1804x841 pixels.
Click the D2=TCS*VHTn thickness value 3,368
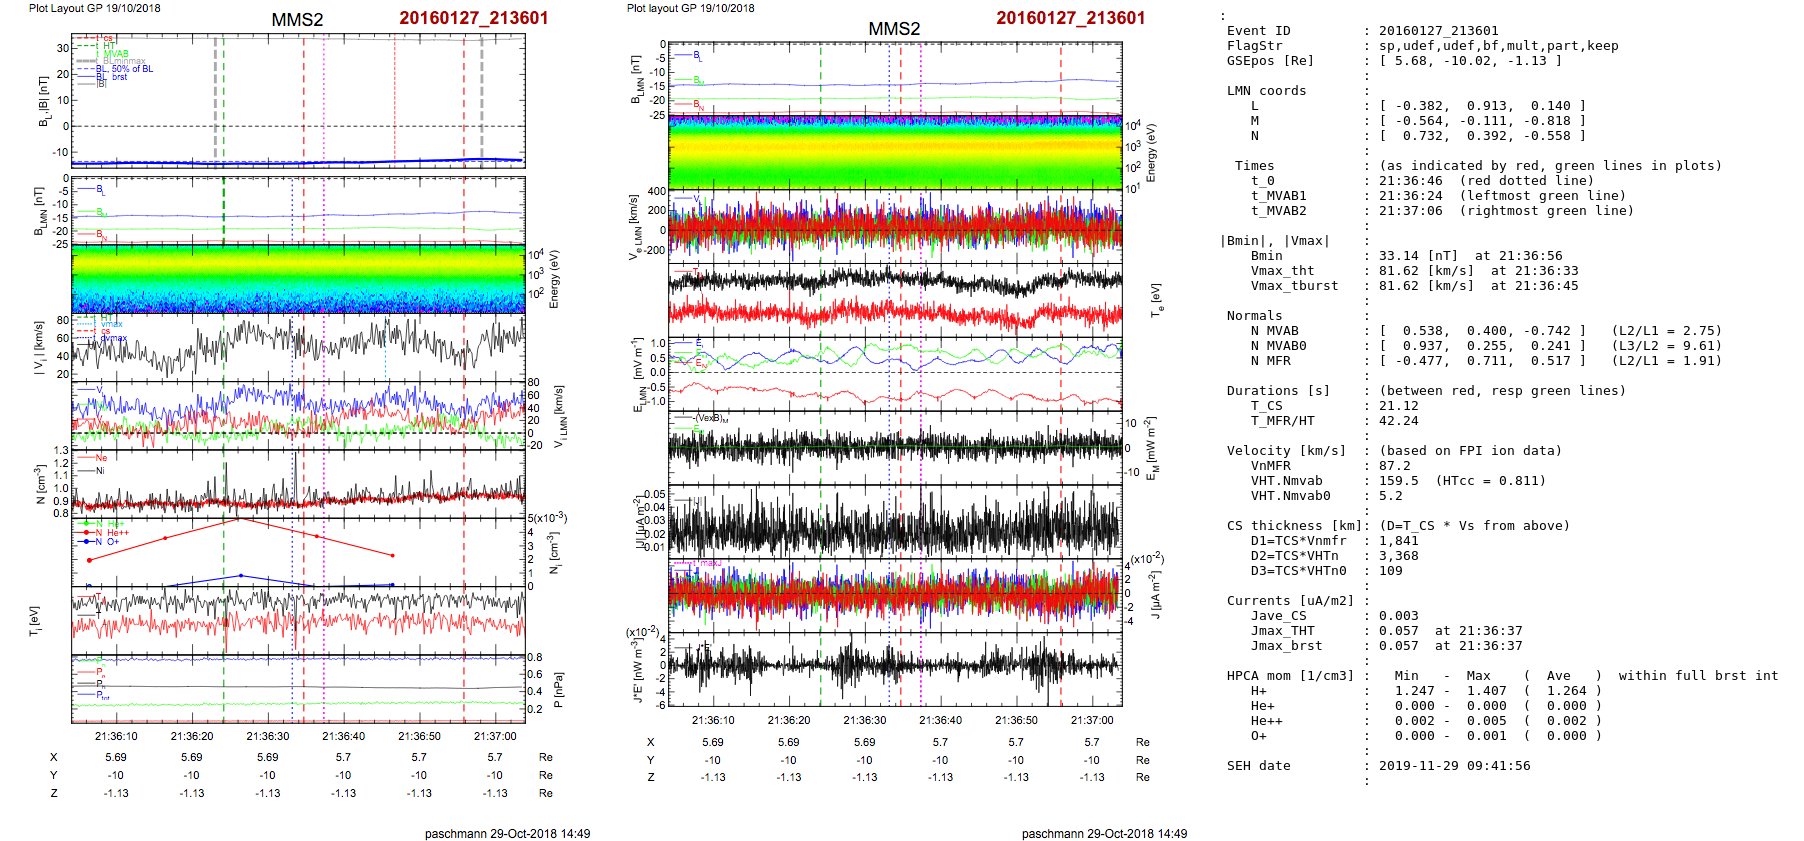(x=1398, y=556)
